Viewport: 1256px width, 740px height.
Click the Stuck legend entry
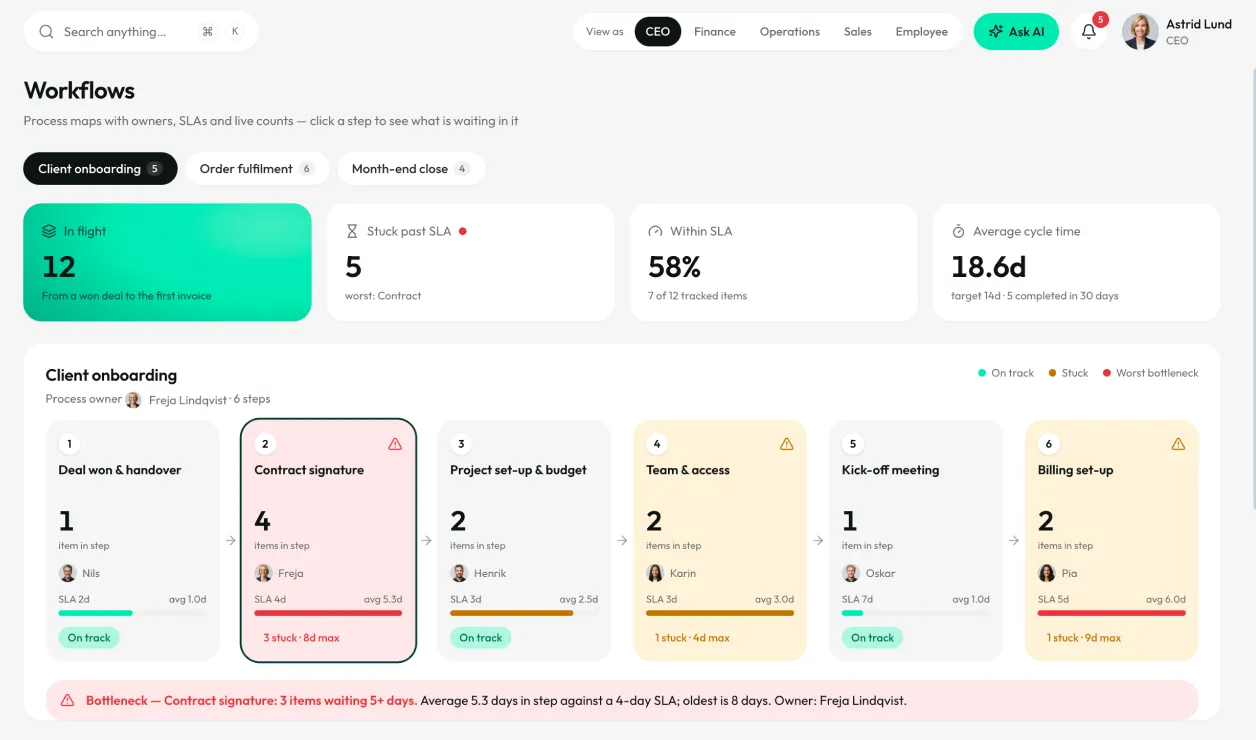point(1068,373)
